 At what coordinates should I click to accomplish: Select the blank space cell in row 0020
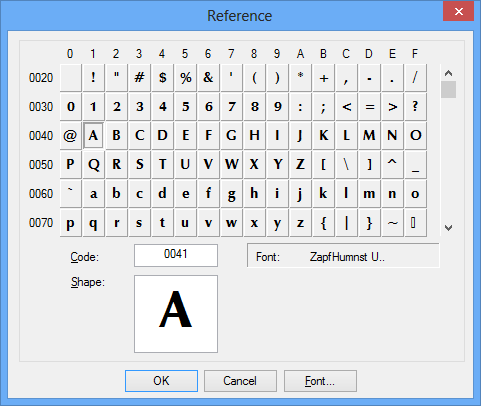pos(70,78)
